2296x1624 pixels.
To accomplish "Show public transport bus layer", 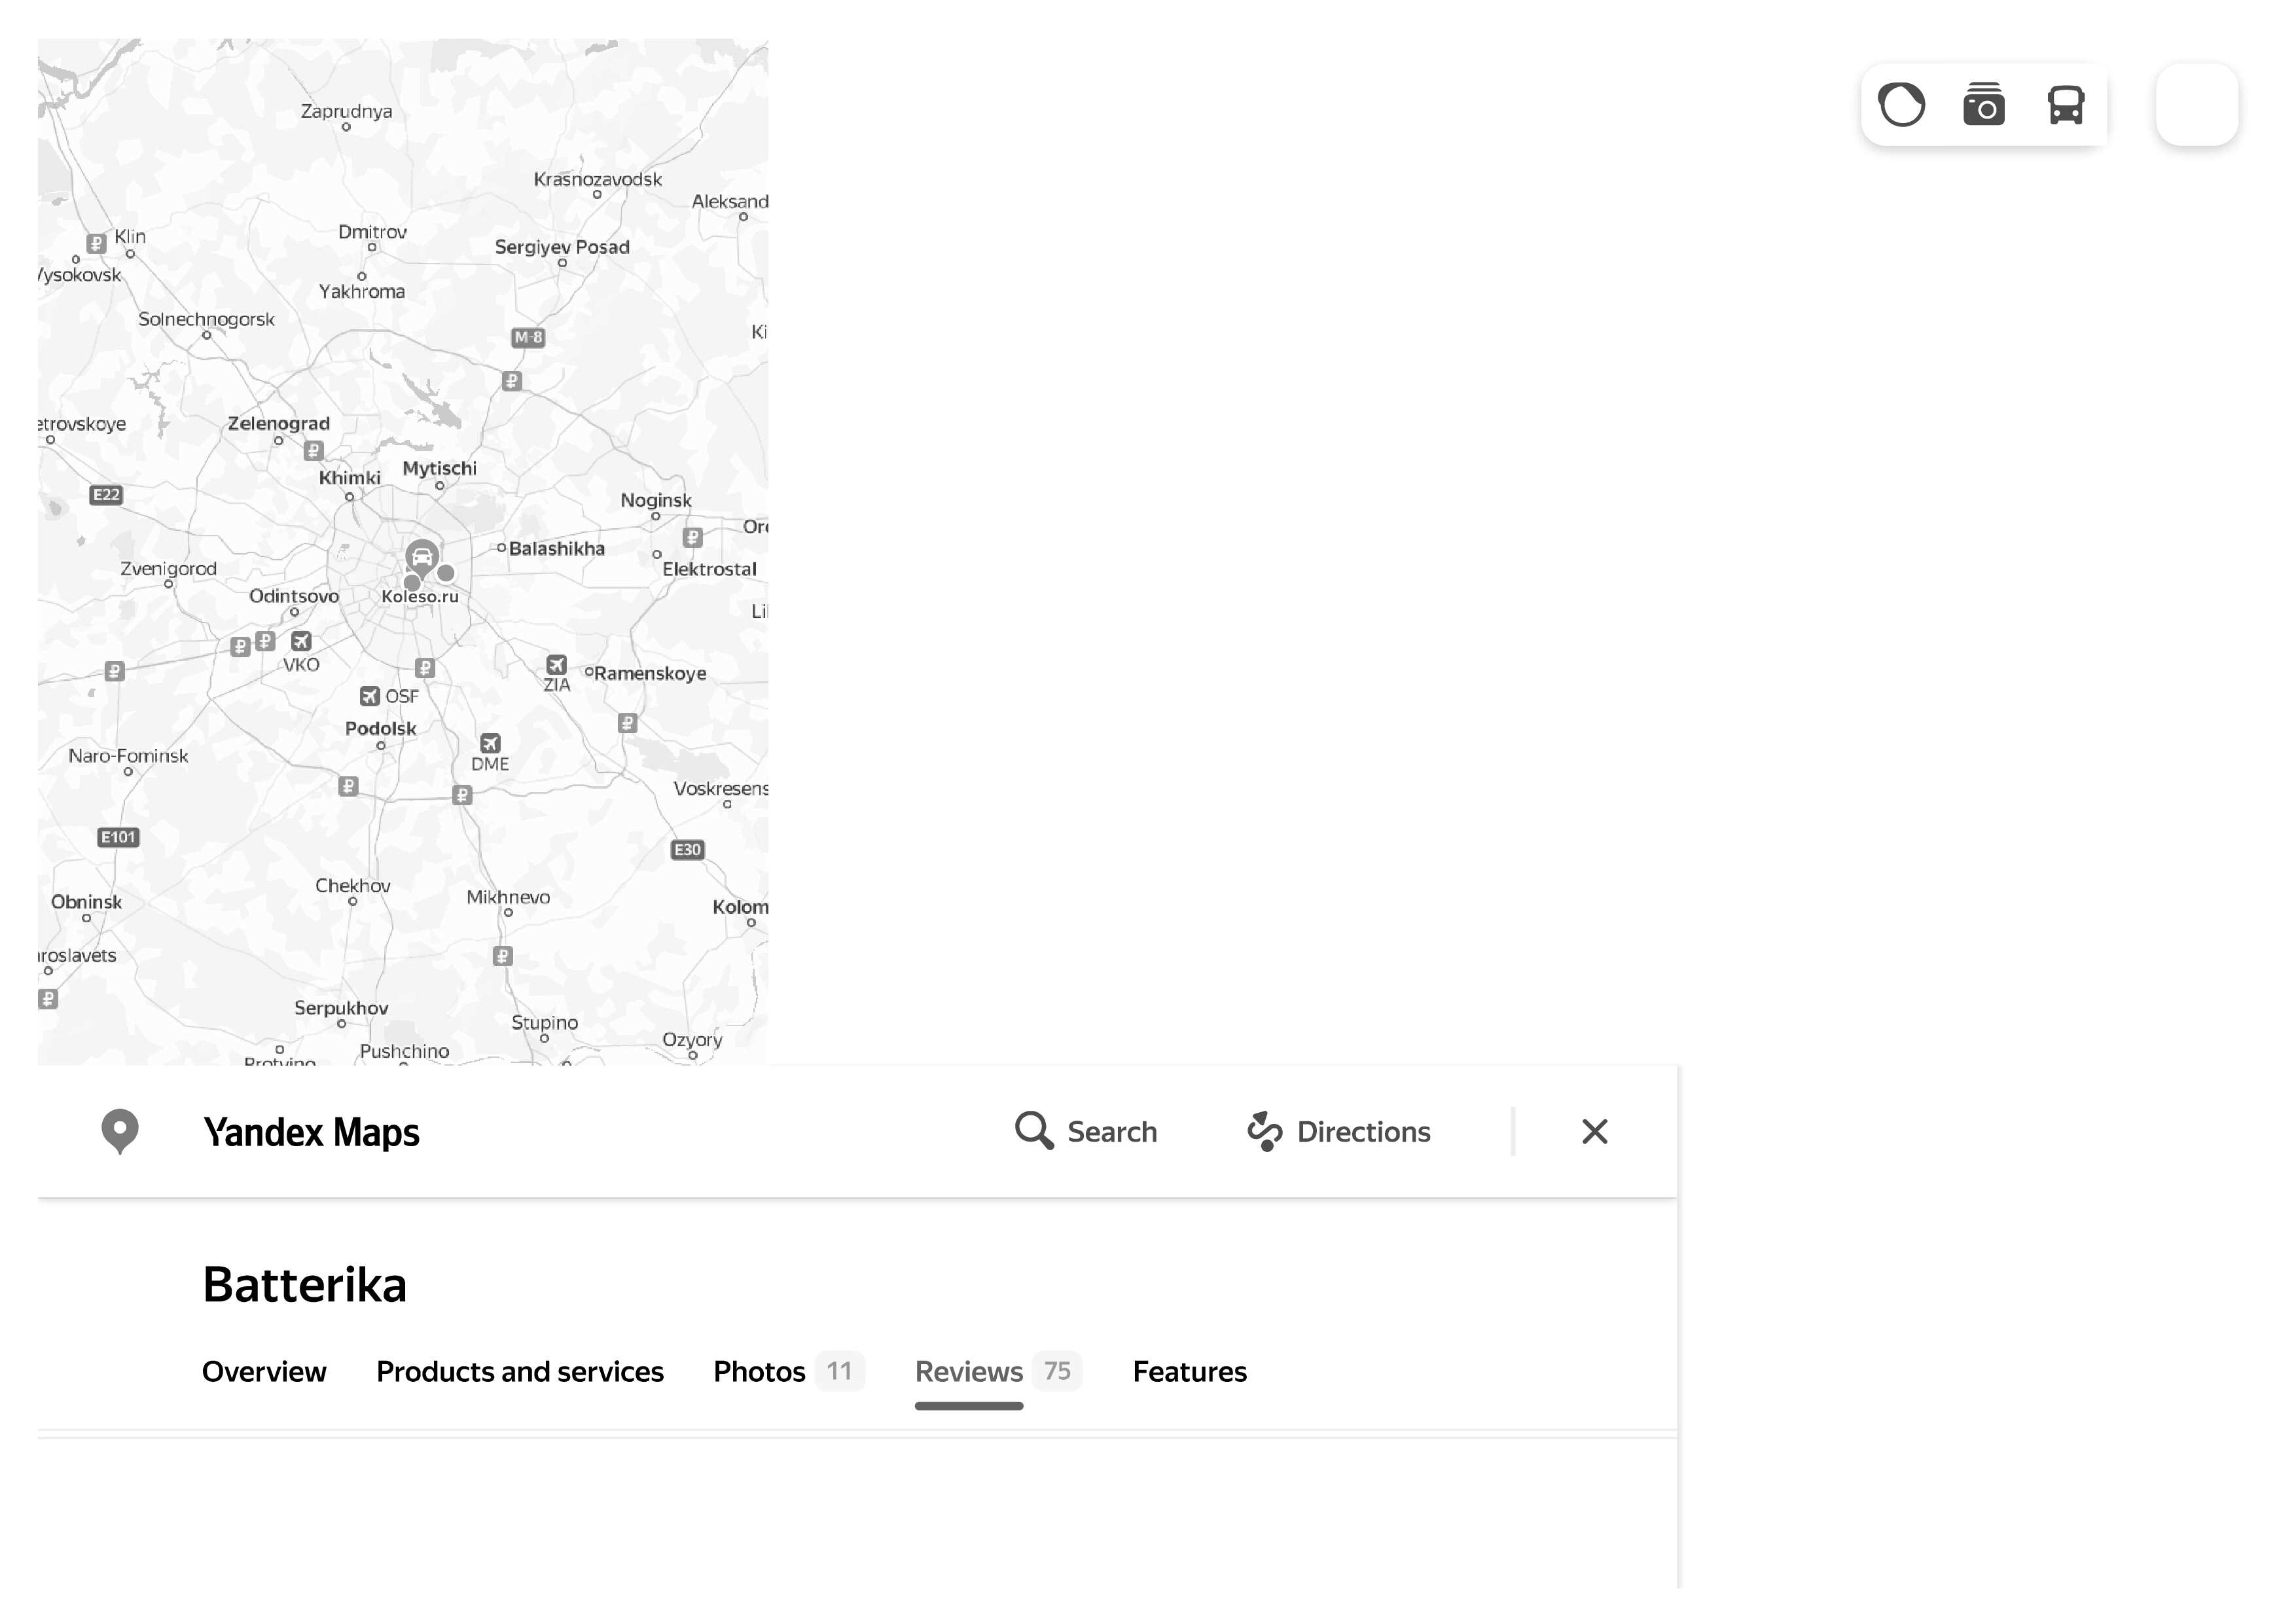I will (x=2066, y=105).
